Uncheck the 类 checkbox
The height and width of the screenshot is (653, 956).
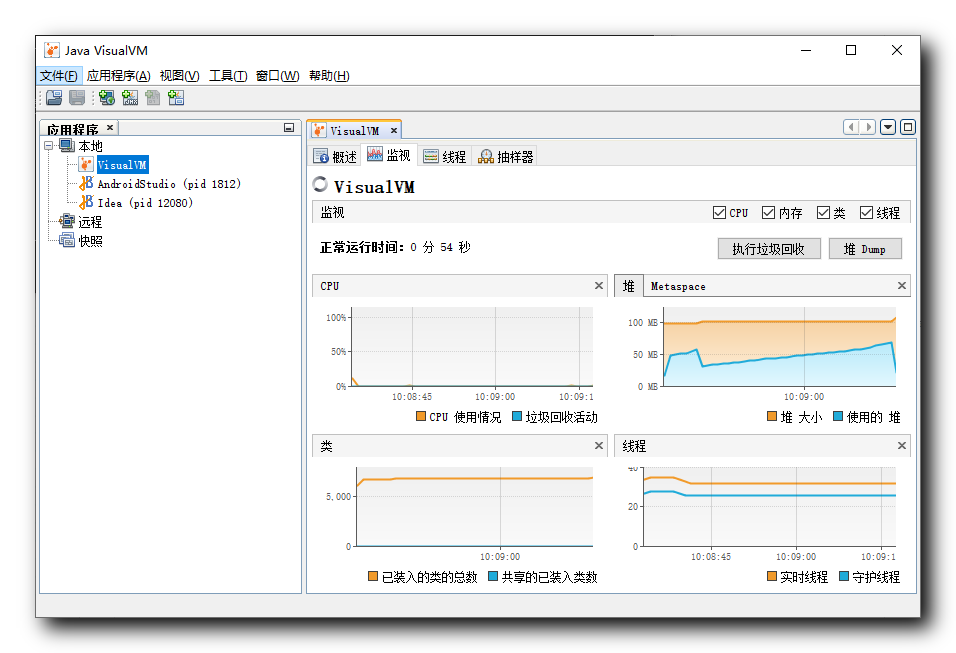click(x=824, y=212)
